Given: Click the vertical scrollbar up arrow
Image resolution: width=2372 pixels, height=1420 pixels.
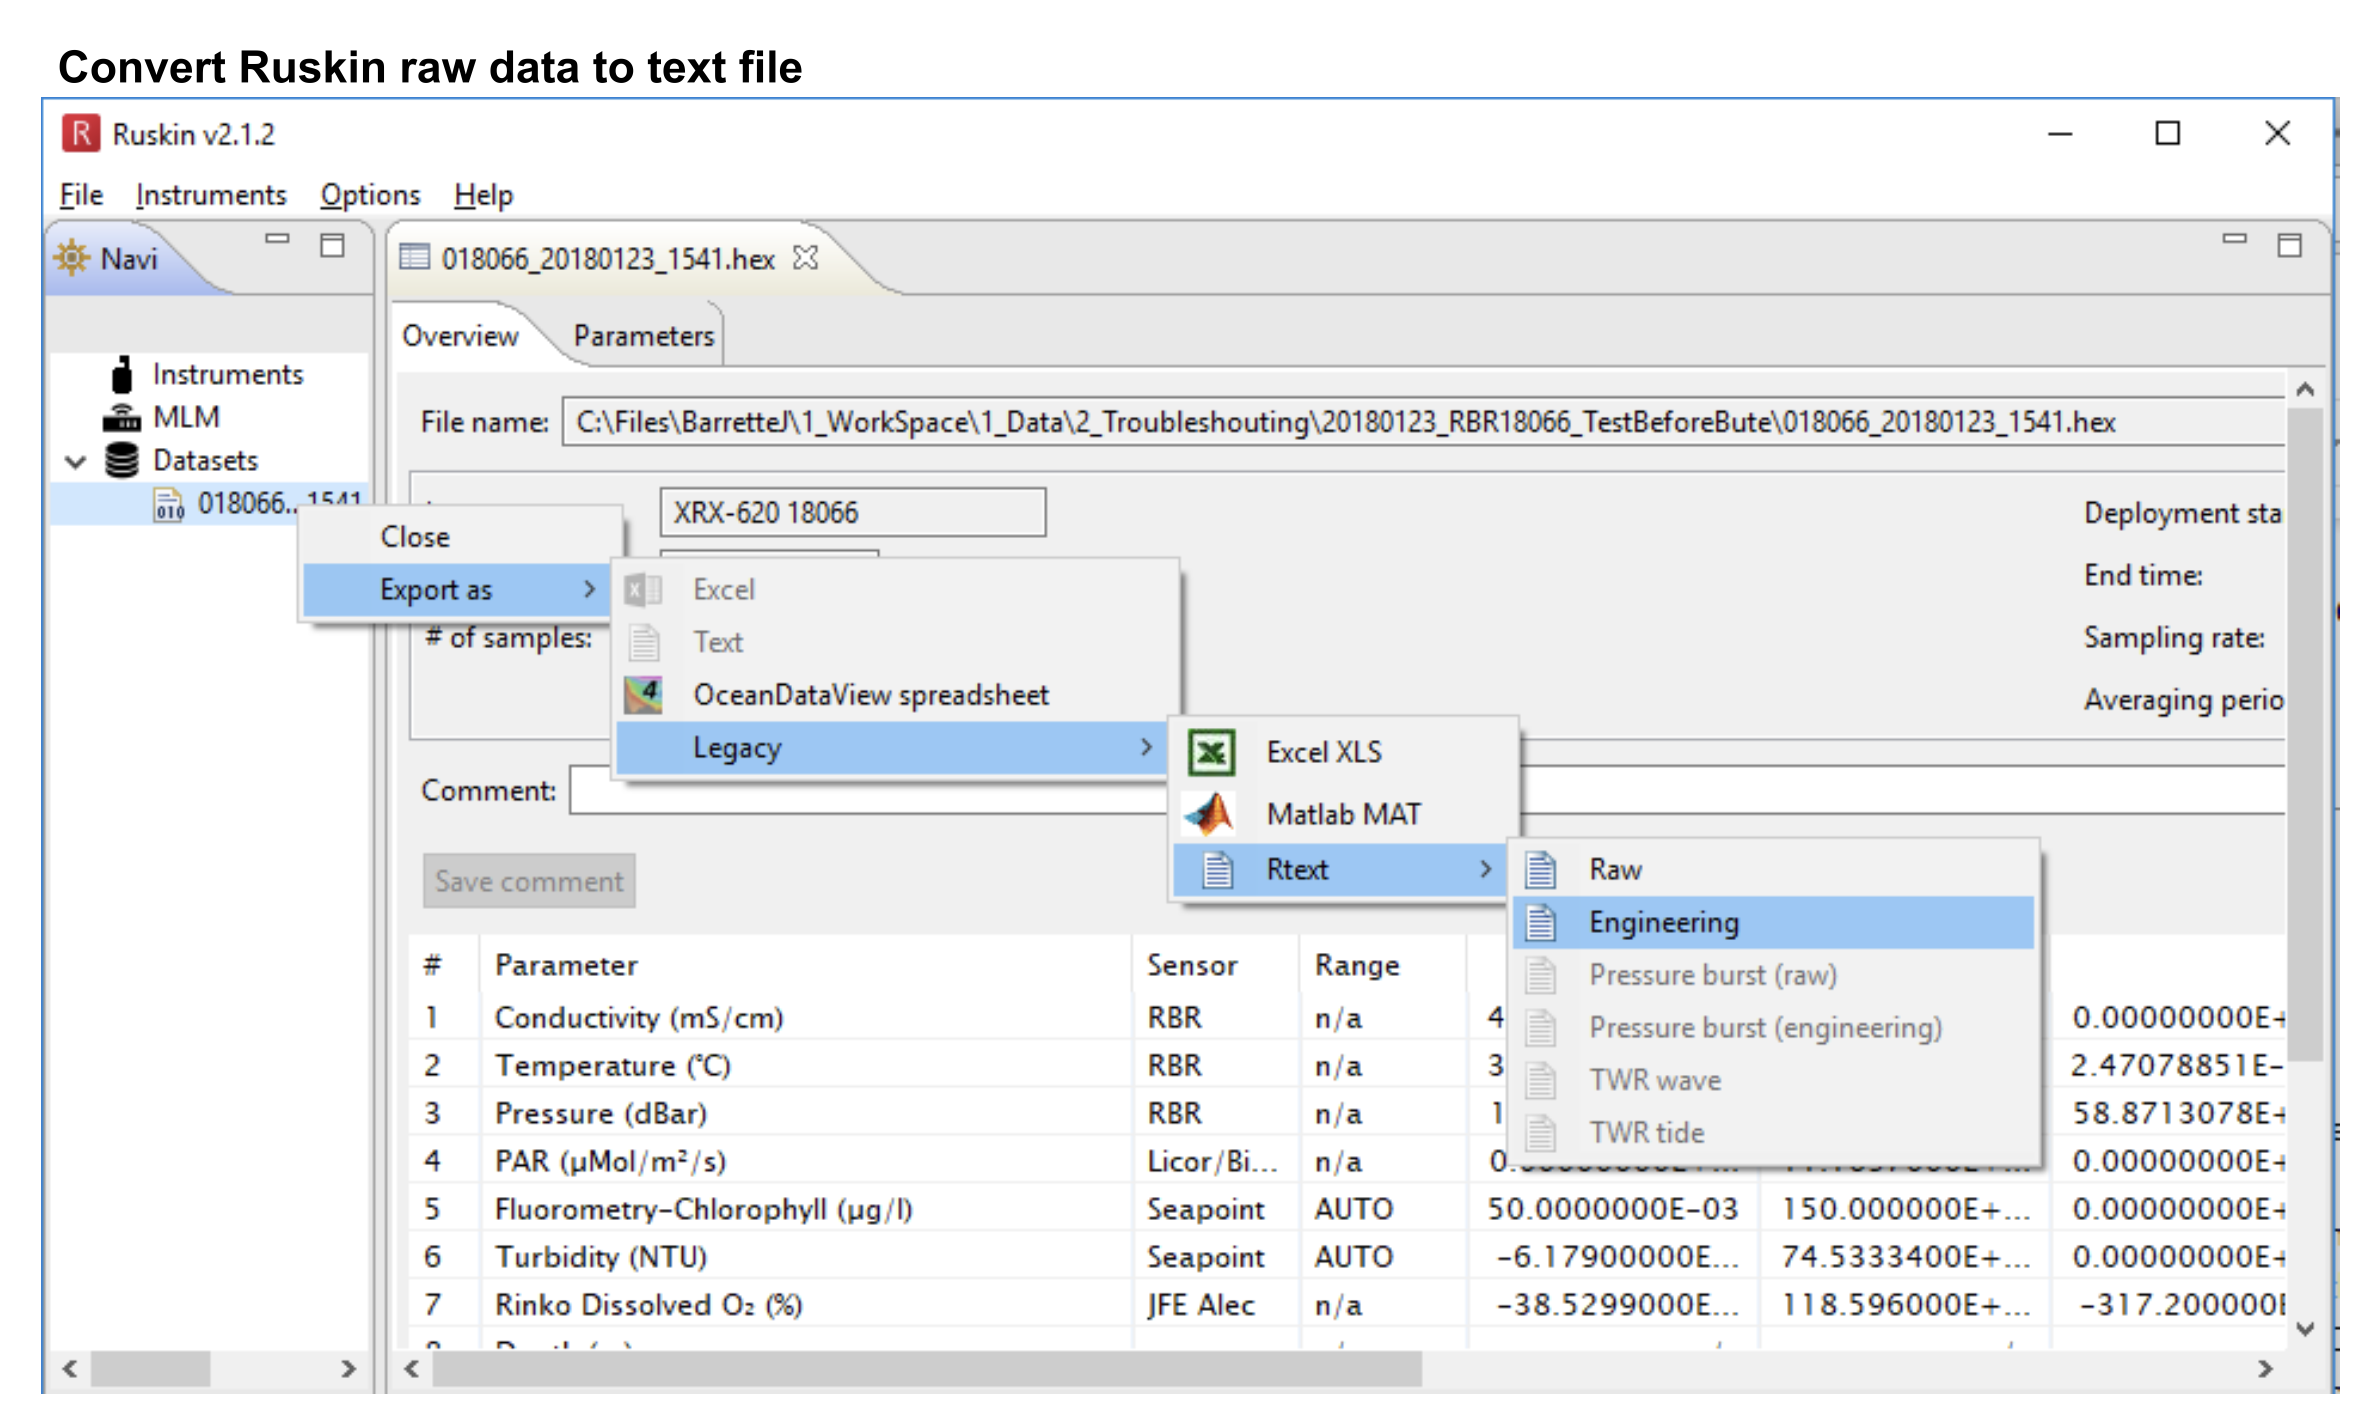Looking at the screenshot, I should tap(2305, 390).
